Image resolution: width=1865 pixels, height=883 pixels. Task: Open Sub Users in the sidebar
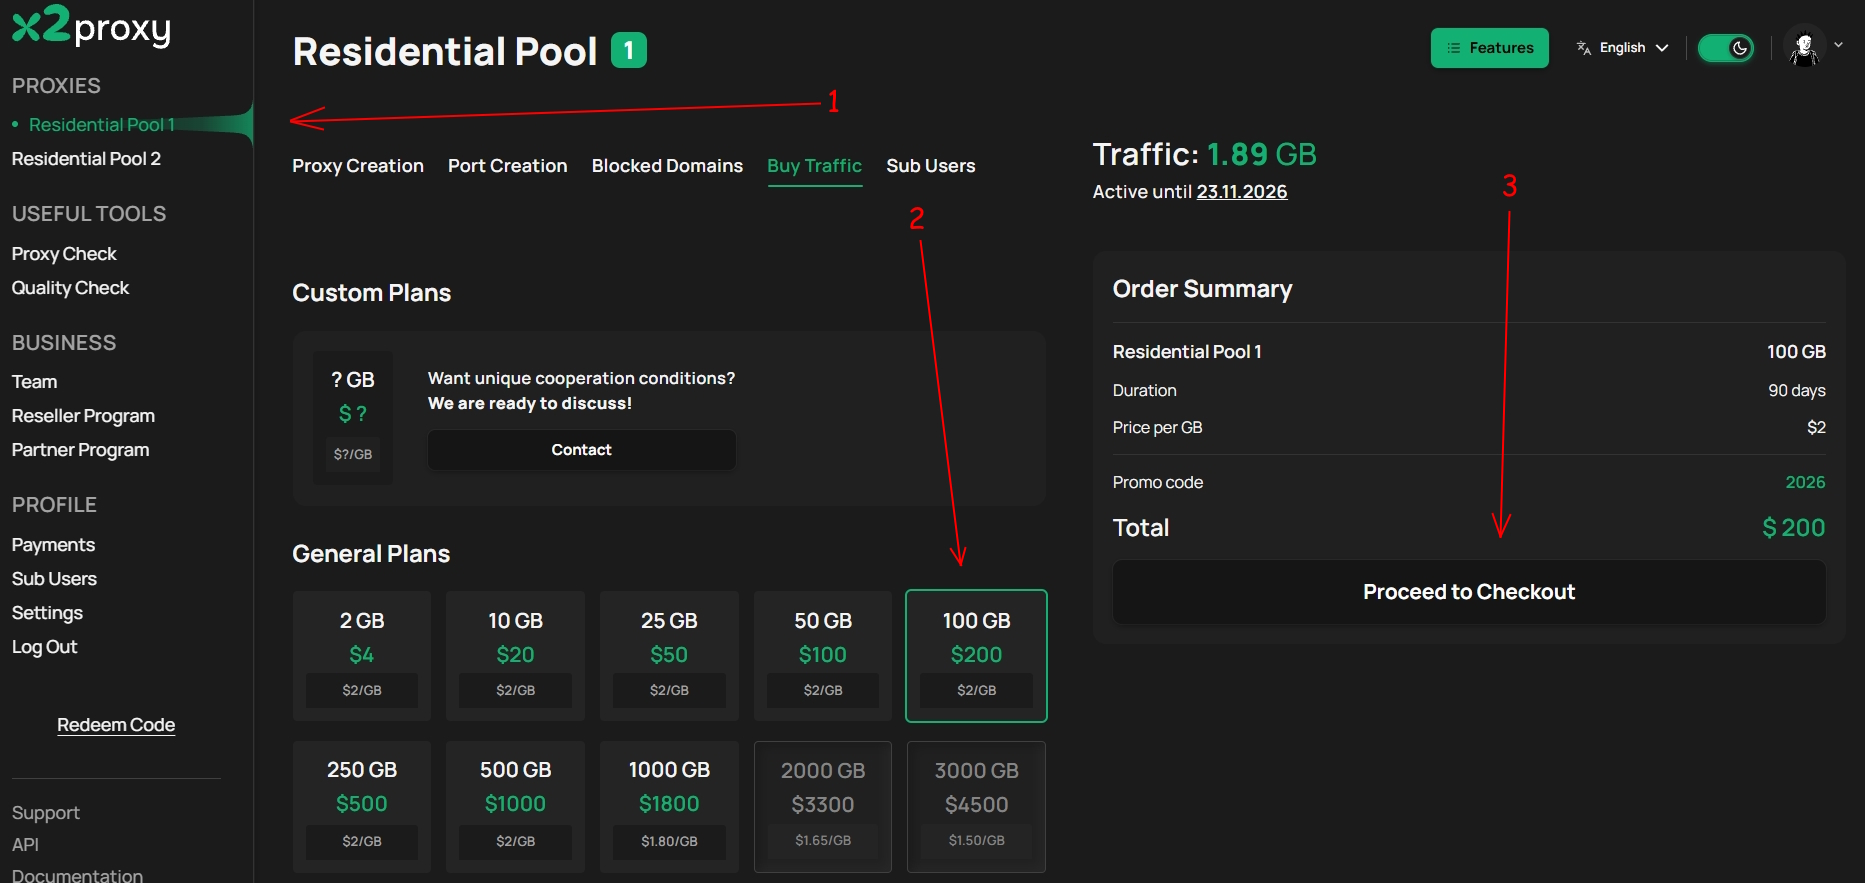click(x=54, y=579)
